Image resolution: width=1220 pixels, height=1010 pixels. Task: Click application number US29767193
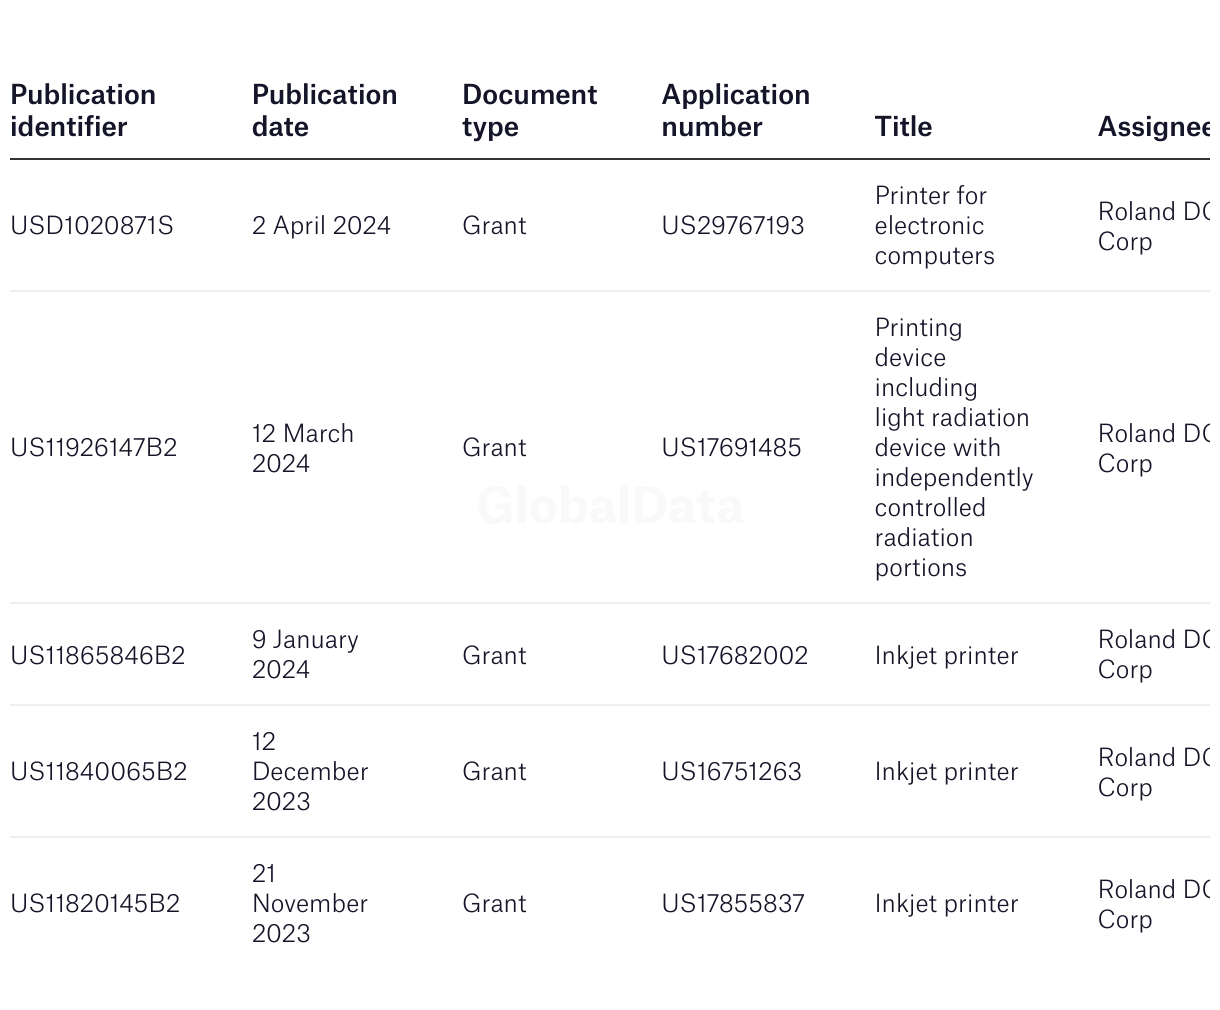pyautogui.click(x=733, y=226)
